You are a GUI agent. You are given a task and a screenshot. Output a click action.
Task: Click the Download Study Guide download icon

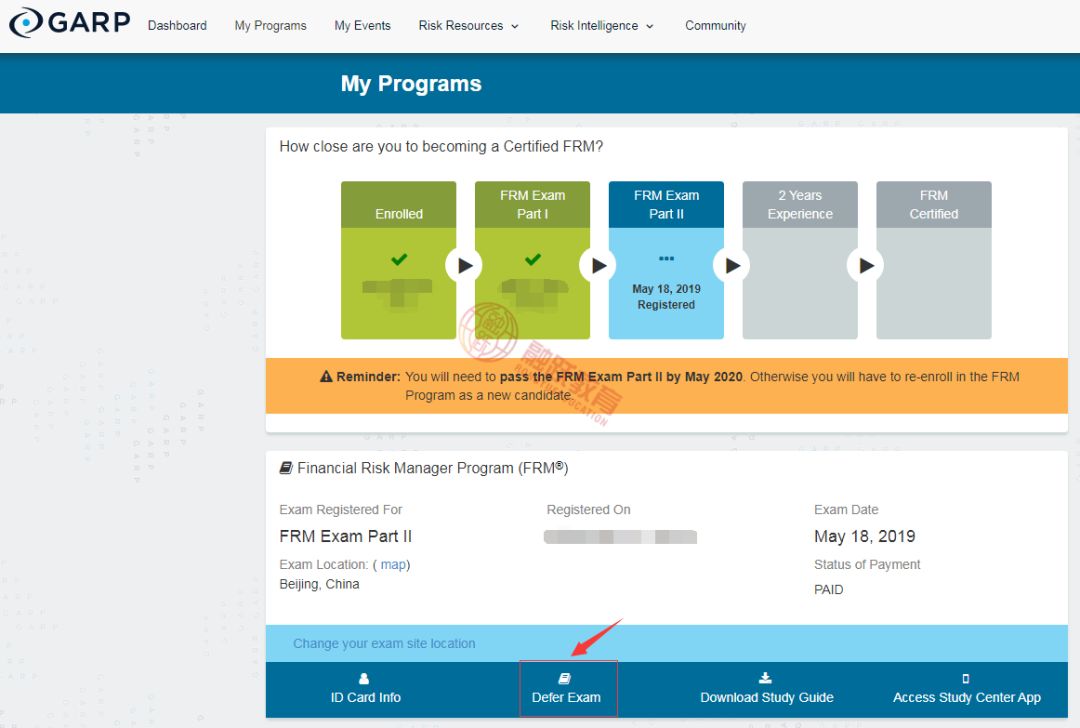(x=766, y=679)
